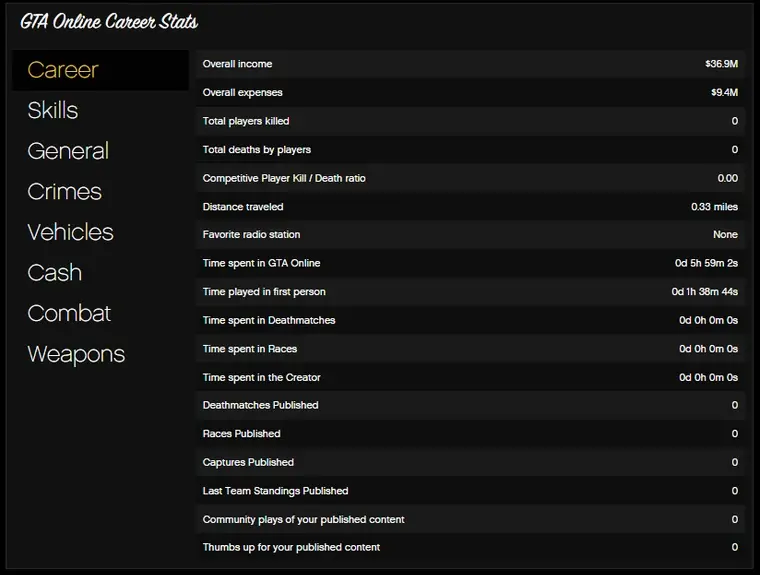Switch to the General stats section
Screen dimensions: 760x575
click(x=68, y=151)
